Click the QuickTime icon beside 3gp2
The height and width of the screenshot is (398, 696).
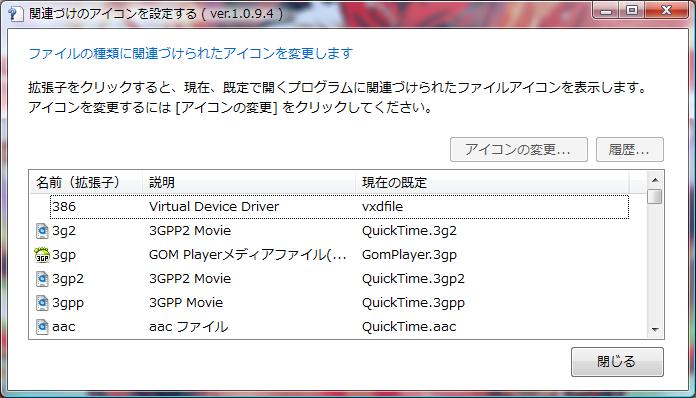42,279
